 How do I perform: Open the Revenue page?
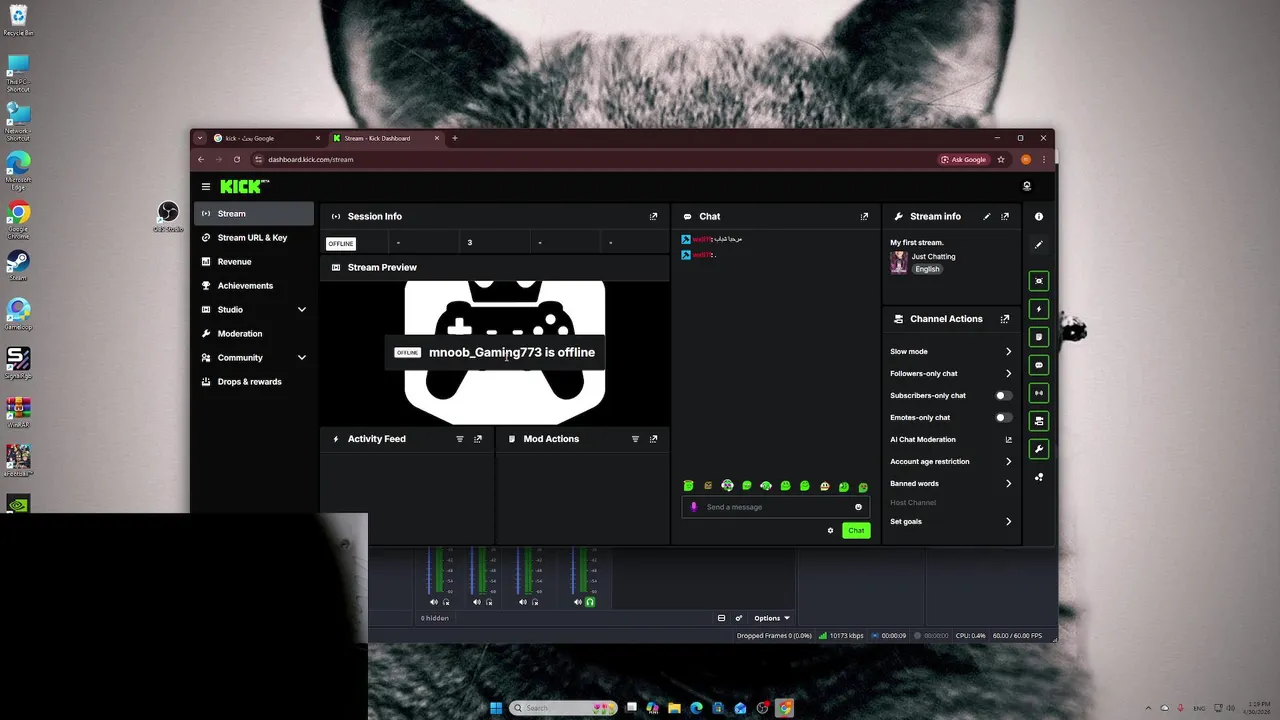pos(254,262)
